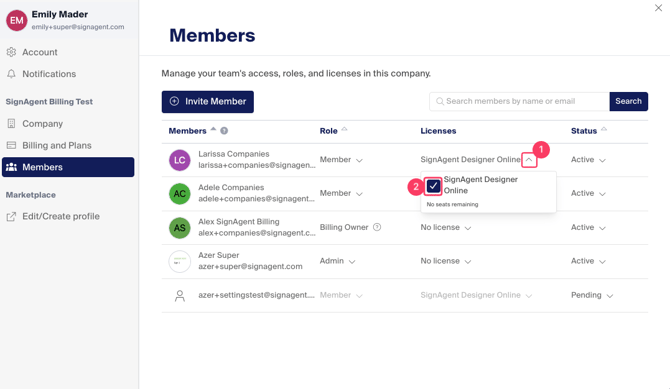Click the search members input field
Screen dimensions: 670x389
click(519, 101)
